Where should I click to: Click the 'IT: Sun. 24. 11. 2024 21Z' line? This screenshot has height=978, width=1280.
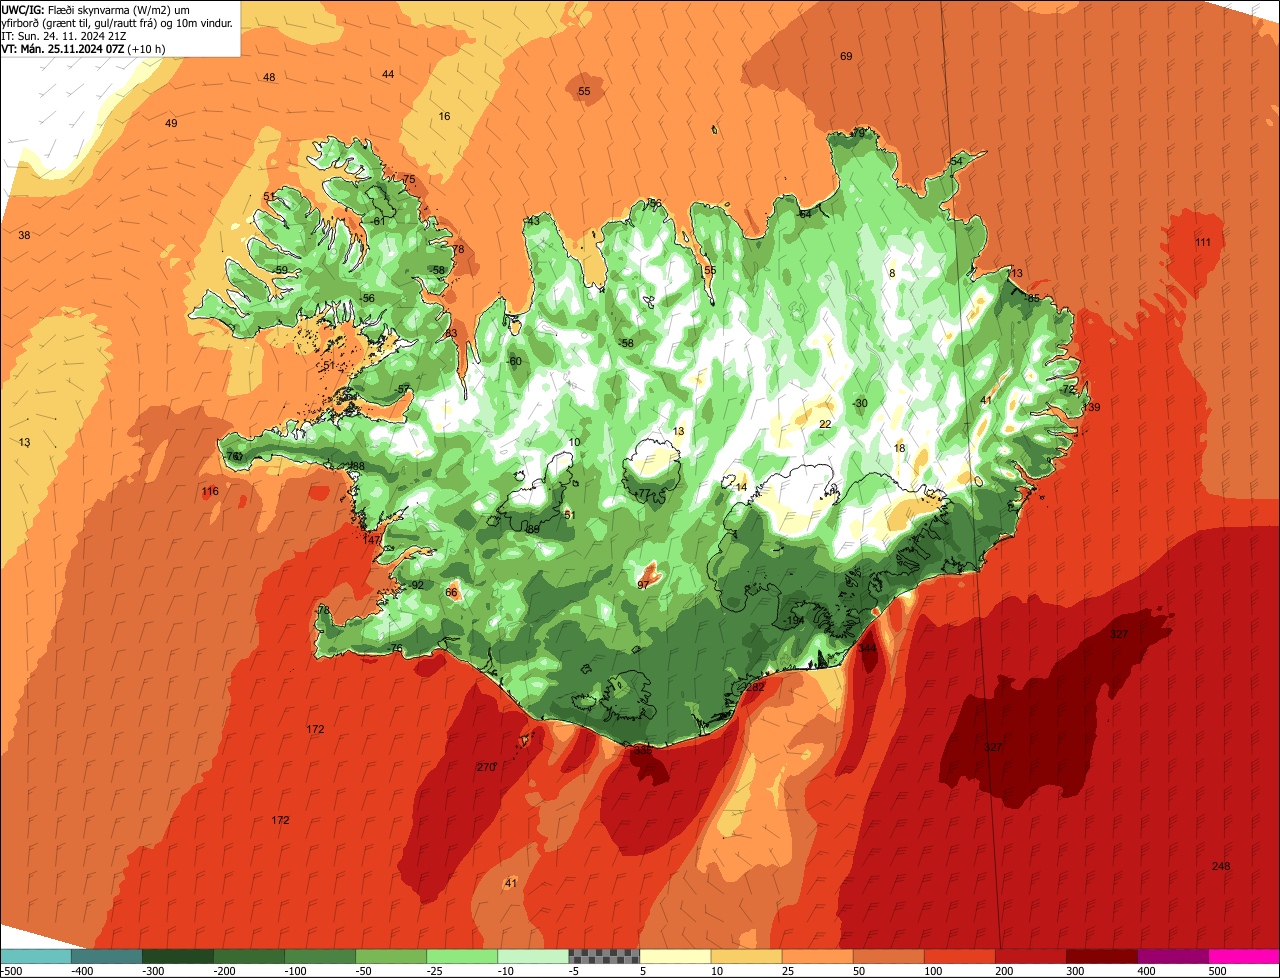(x=64, y=35)
